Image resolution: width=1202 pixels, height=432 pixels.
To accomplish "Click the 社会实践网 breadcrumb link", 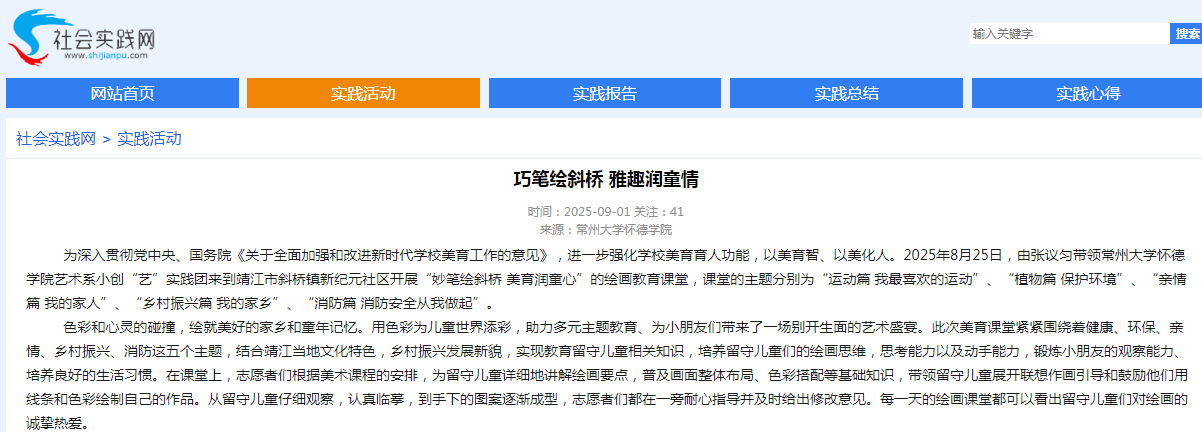I will 55,139.
